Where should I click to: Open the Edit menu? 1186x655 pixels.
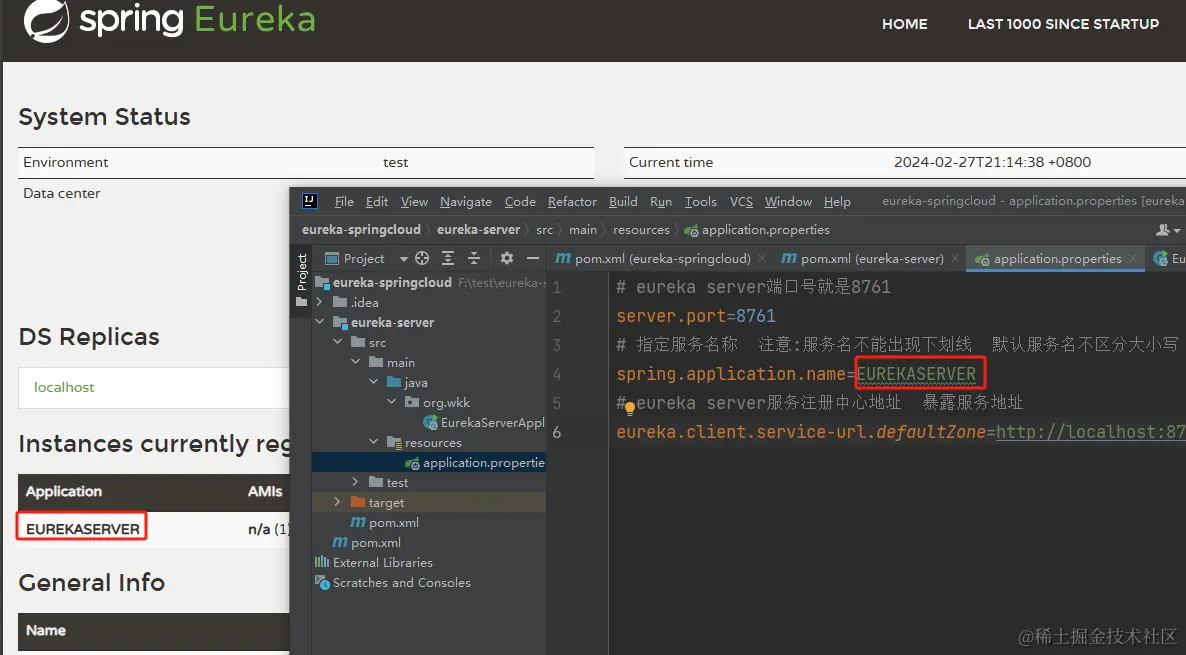click(377, 201)
